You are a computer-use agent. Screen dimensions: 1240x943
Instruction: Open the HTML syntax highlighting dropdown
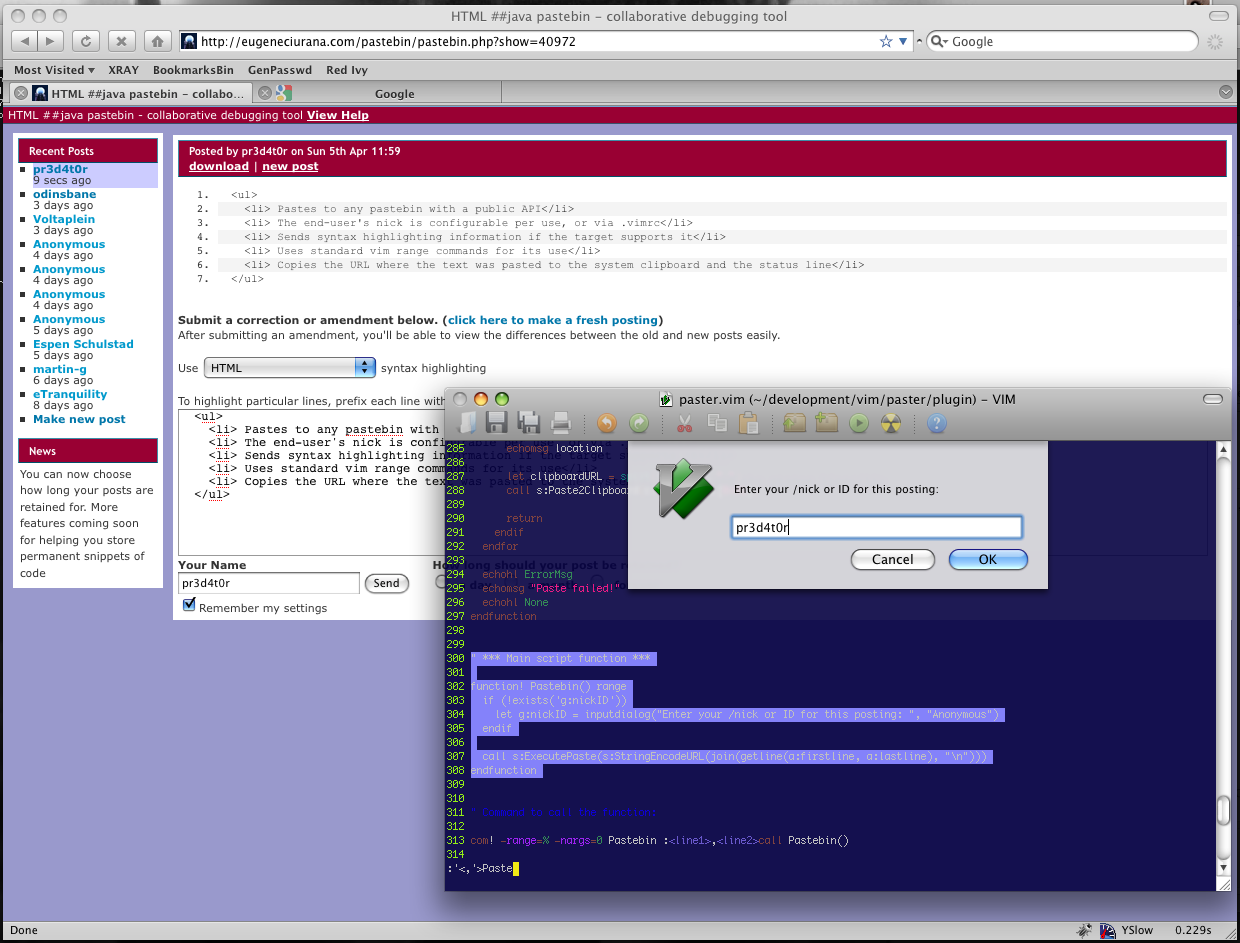[290, 368]
